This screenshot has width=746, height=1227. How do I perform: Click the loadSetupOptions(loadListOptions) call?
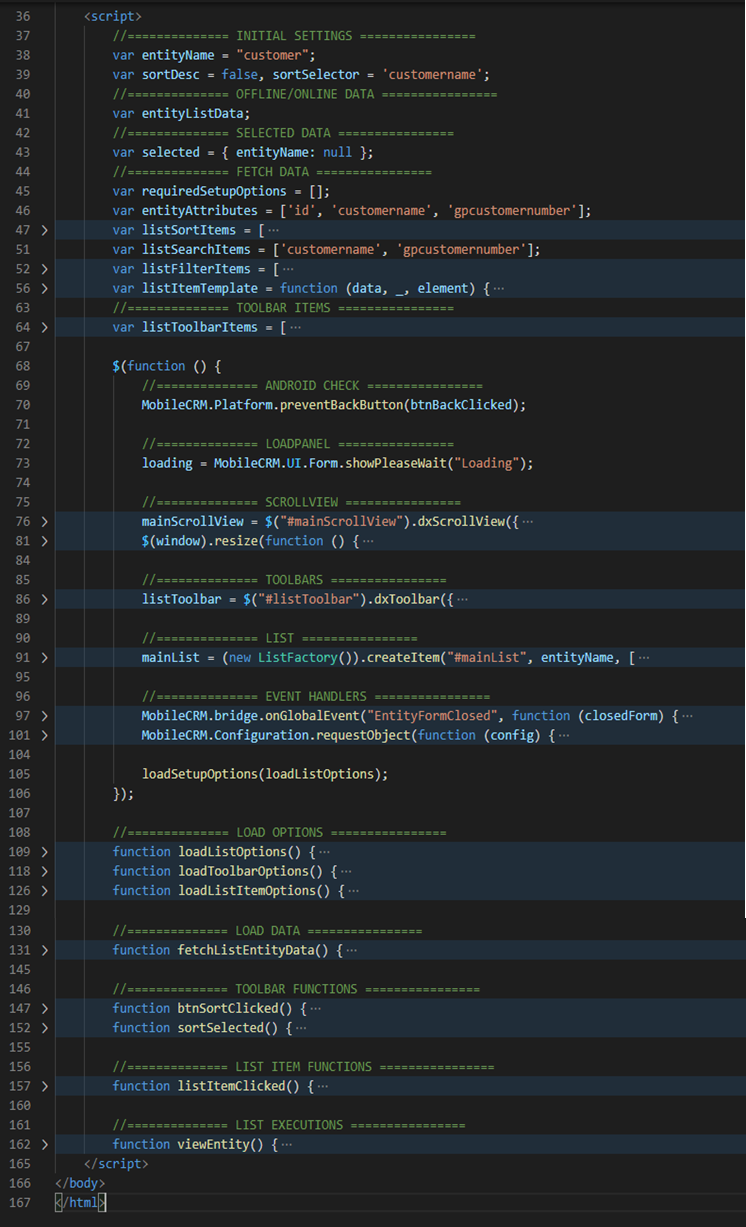(x=264, y=774)
